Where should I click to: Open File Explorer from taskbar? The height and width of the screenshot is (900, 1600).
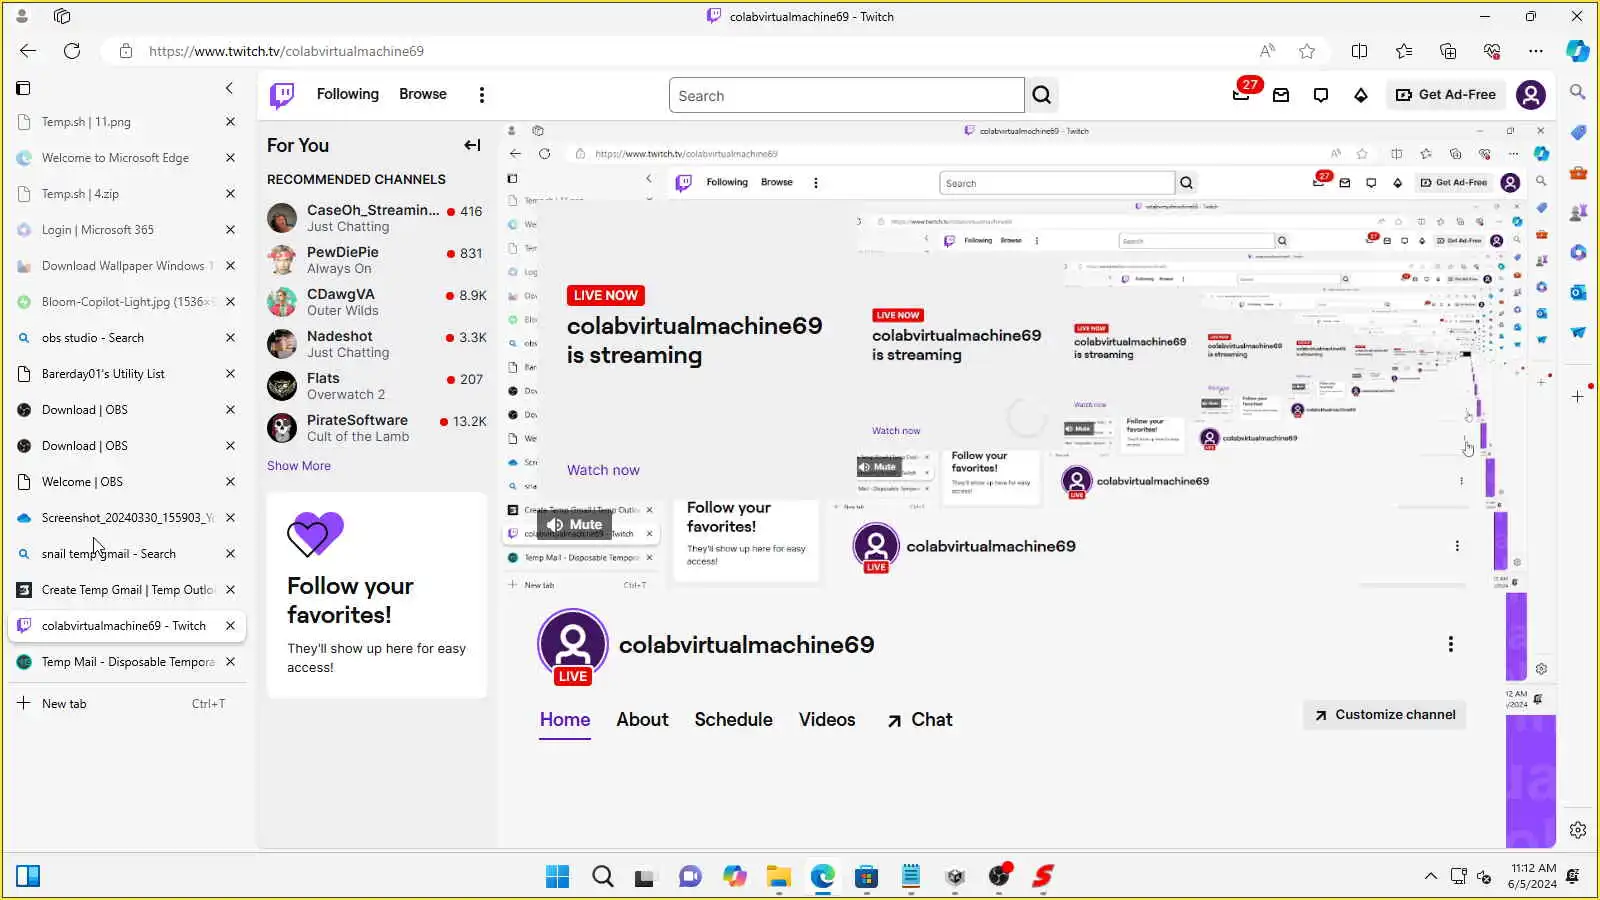tap(778, 877)
